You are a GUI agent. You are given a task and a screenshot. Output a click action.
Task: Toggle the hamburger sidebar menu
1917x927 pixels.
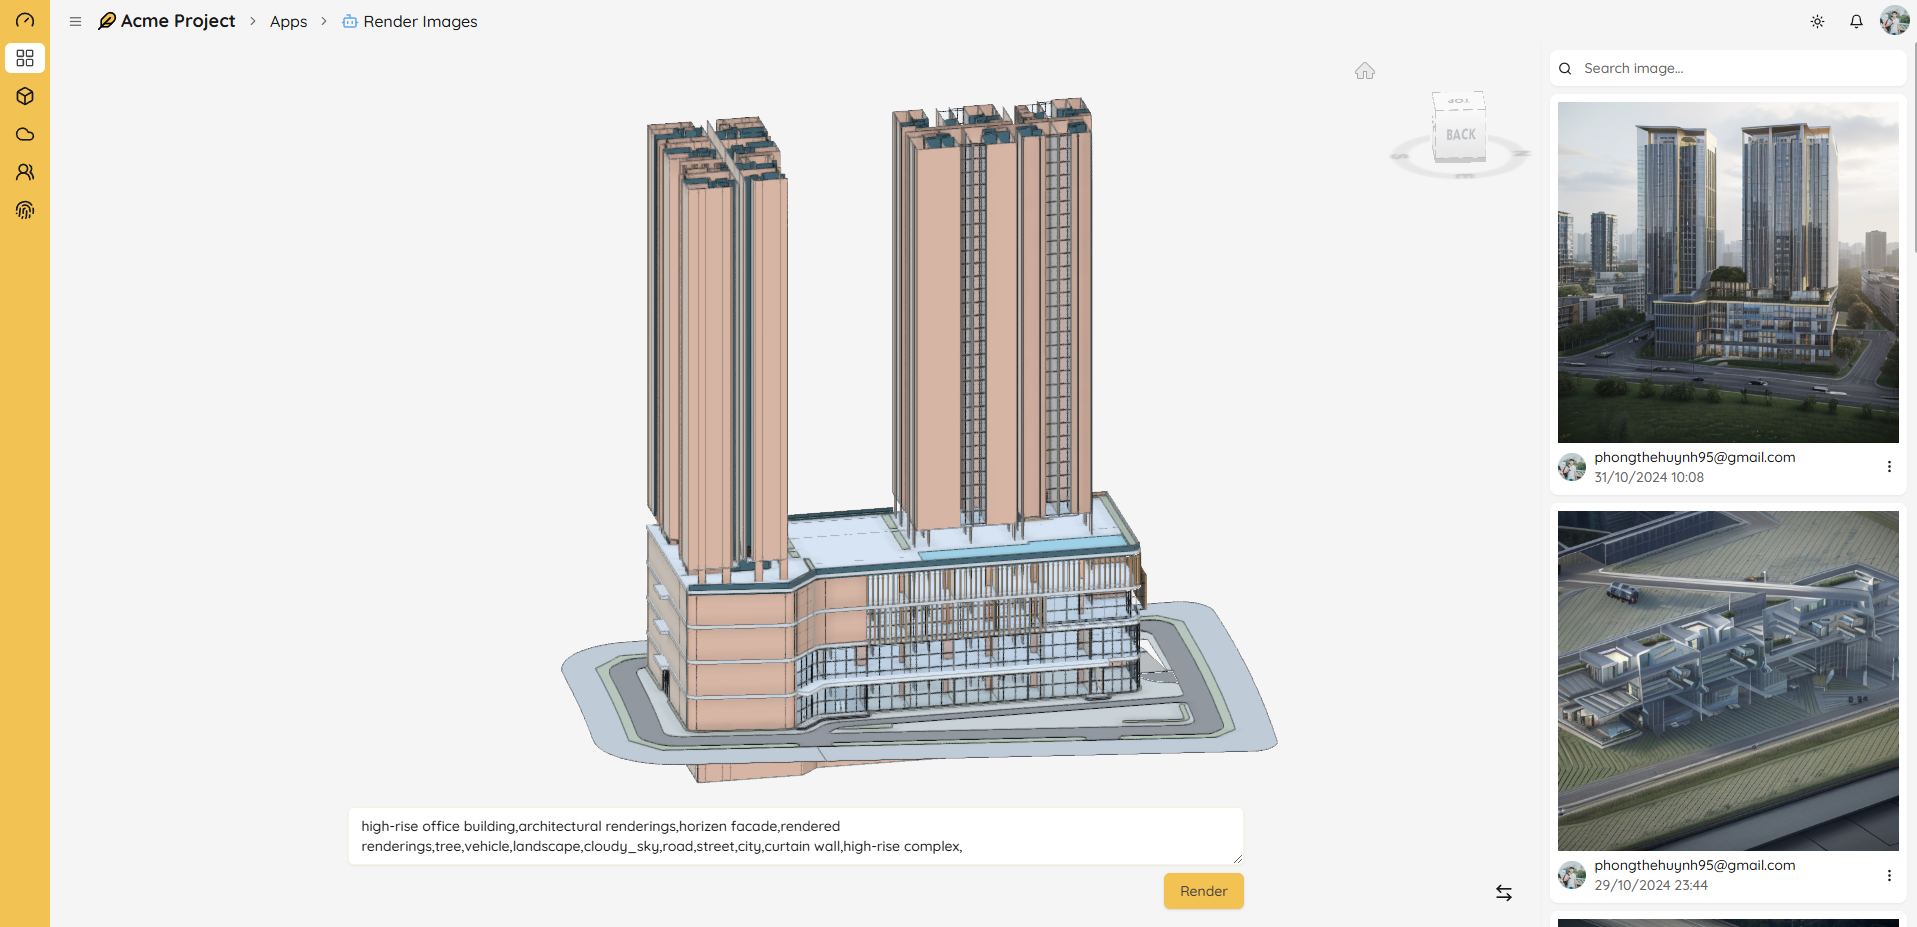75,21
